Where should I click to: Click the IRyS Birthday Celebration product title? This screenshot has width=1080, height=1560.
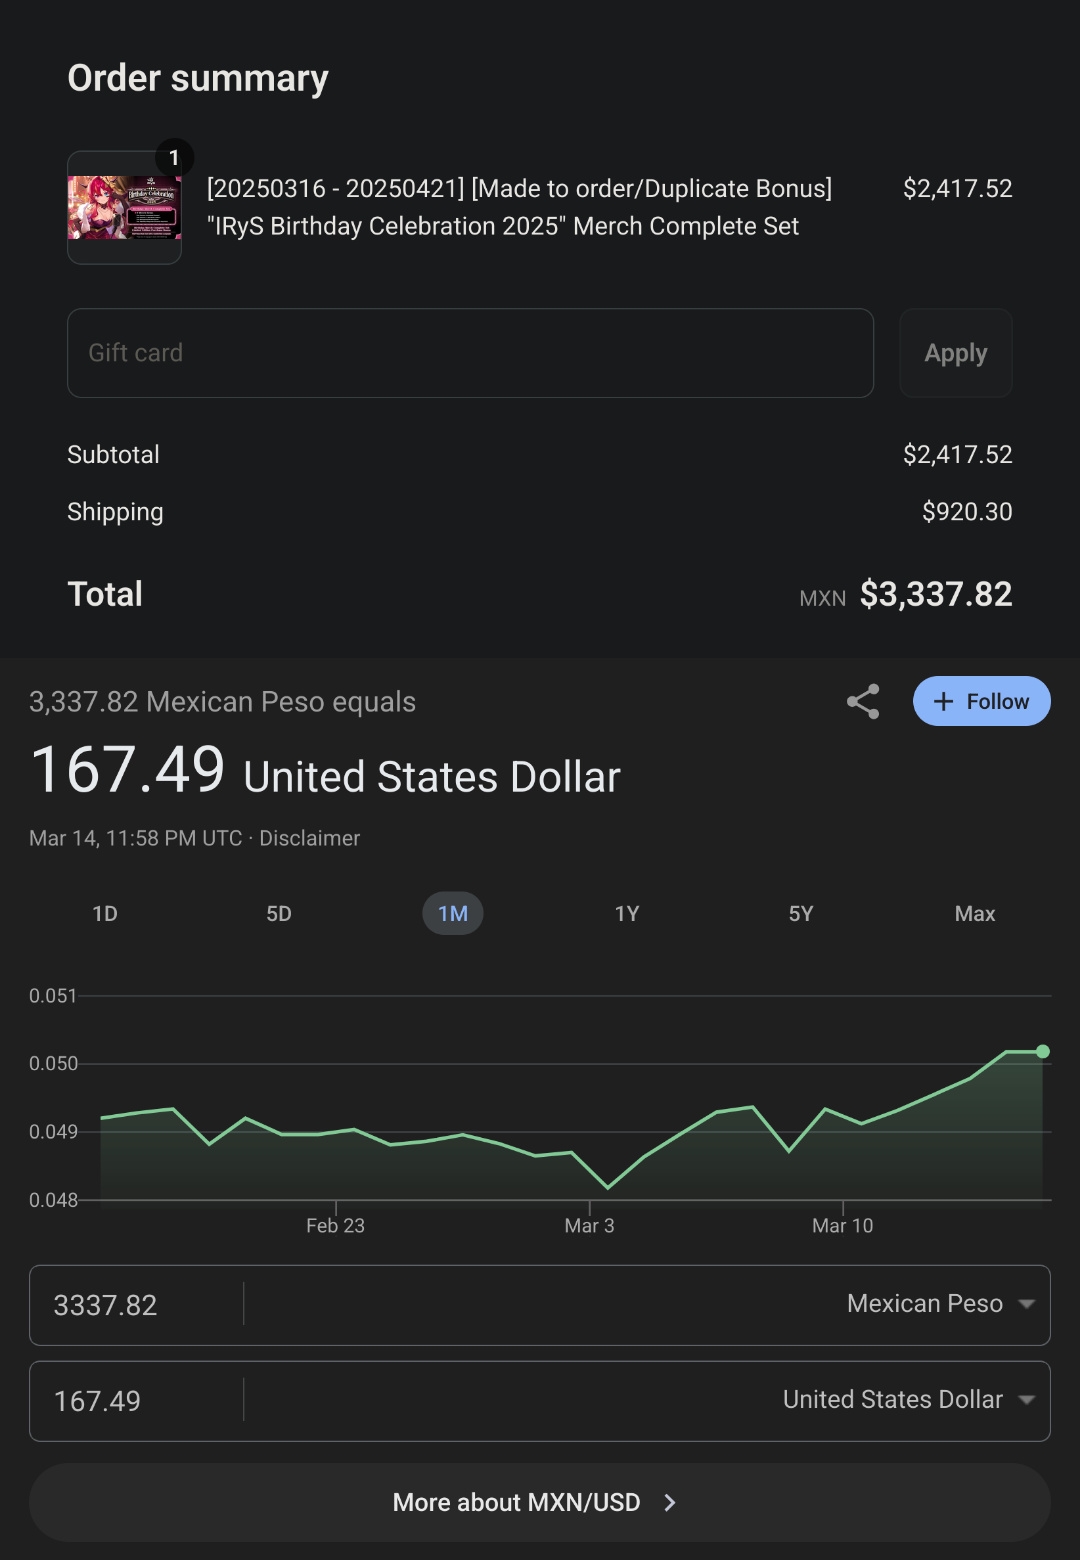[x=519, y=207]
